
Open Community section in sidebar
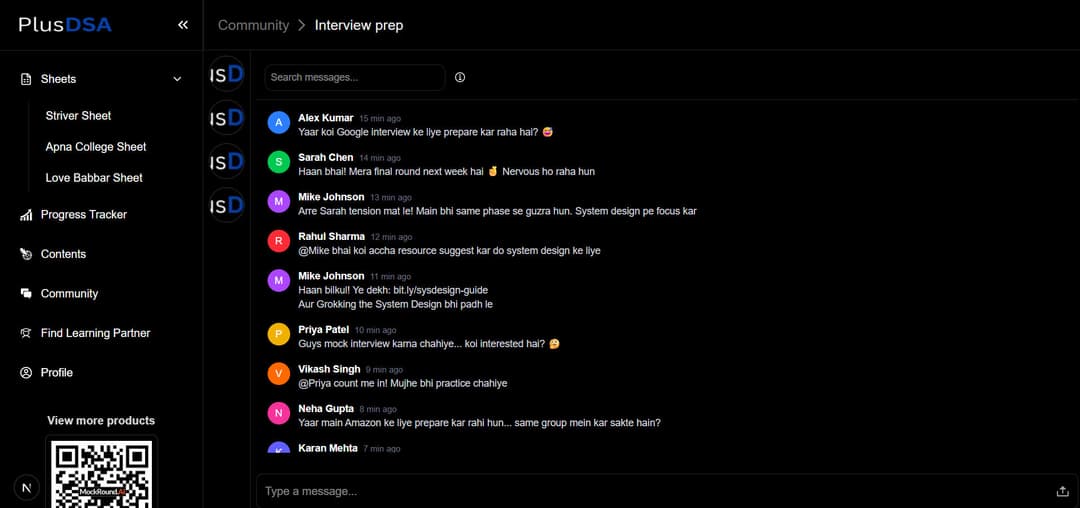(69, 293)
